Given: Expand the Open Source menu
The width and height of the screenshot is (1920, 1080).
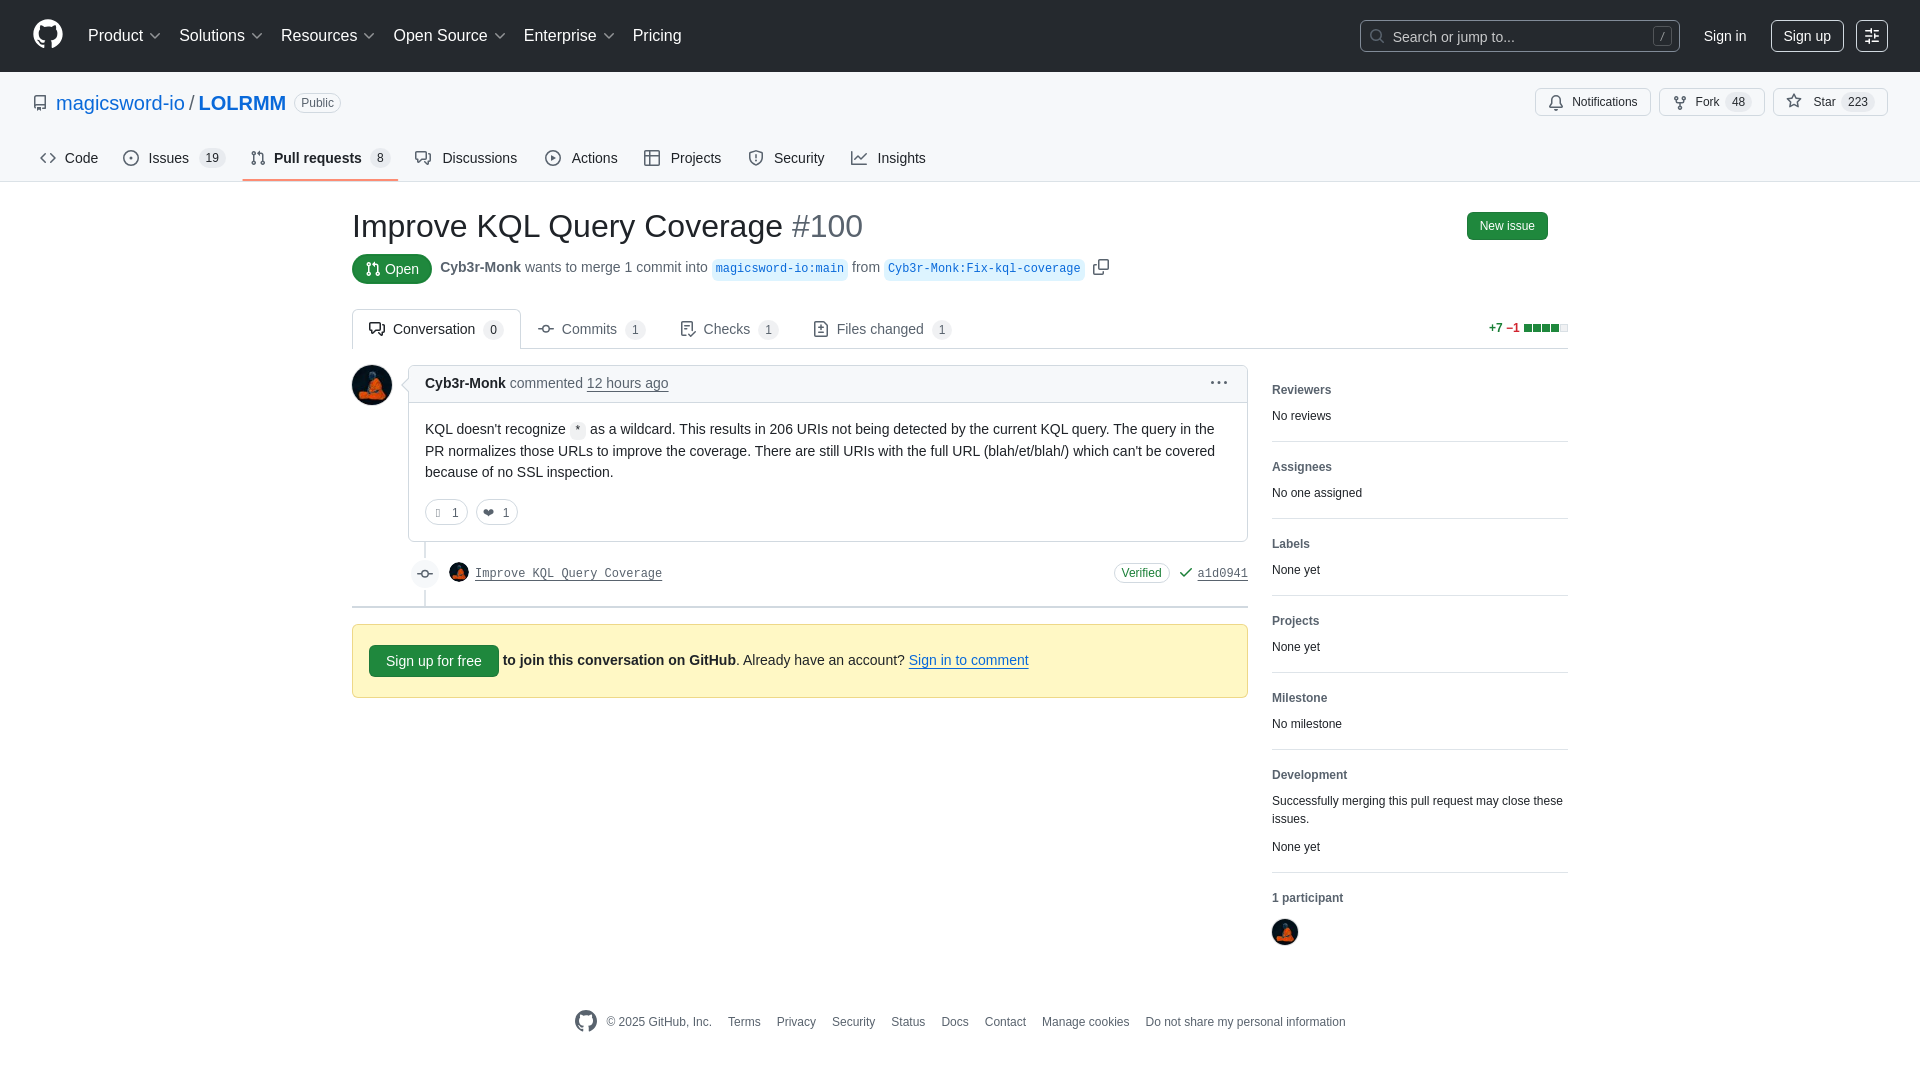Looking at the screenshot, I should pyautogui.click(x=450, y=36).
